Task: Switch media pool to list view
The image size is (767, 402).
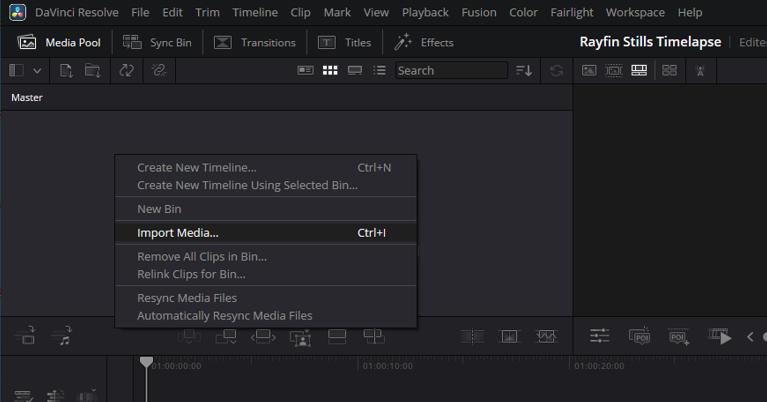Action: pos(379,71)
